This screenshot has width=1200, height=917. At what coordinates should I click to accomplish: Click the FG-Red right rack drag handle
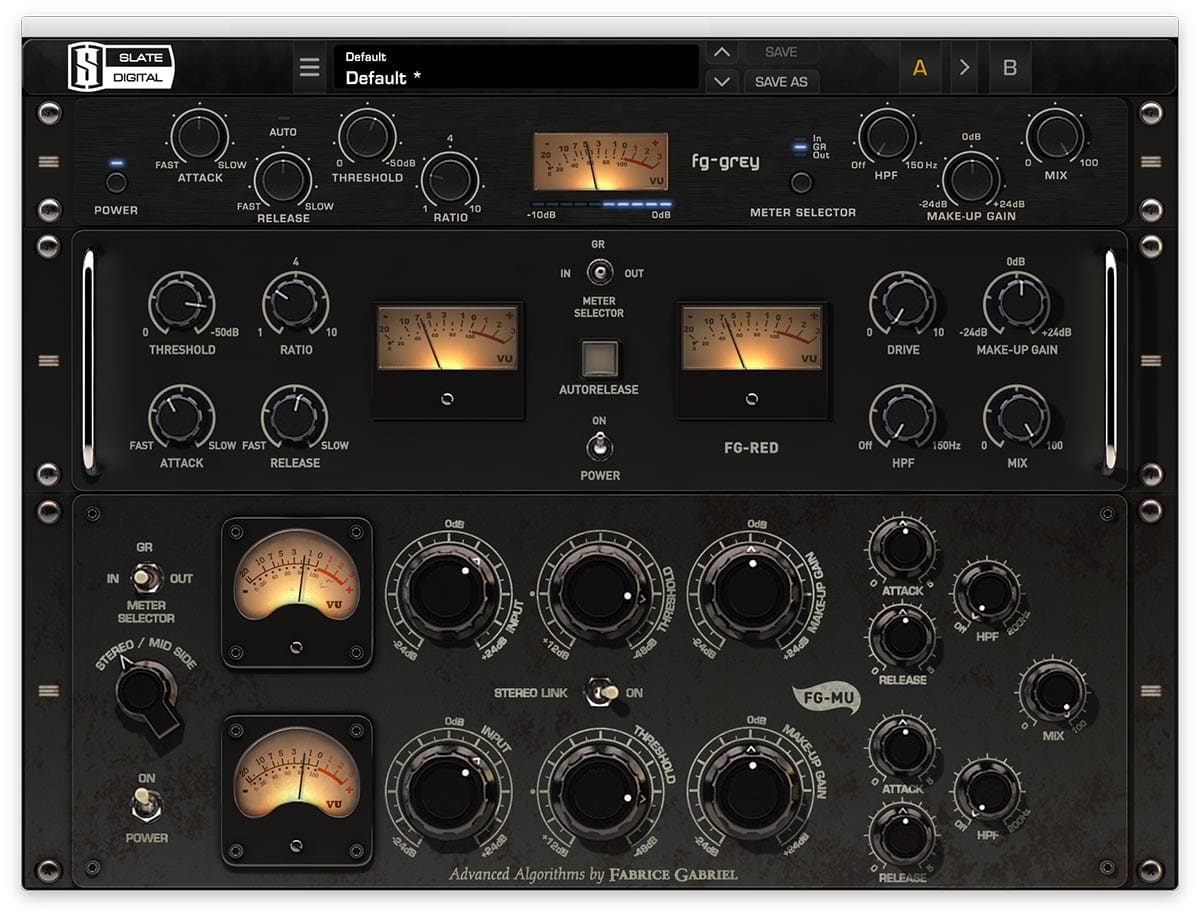(x=1151, y=360)
